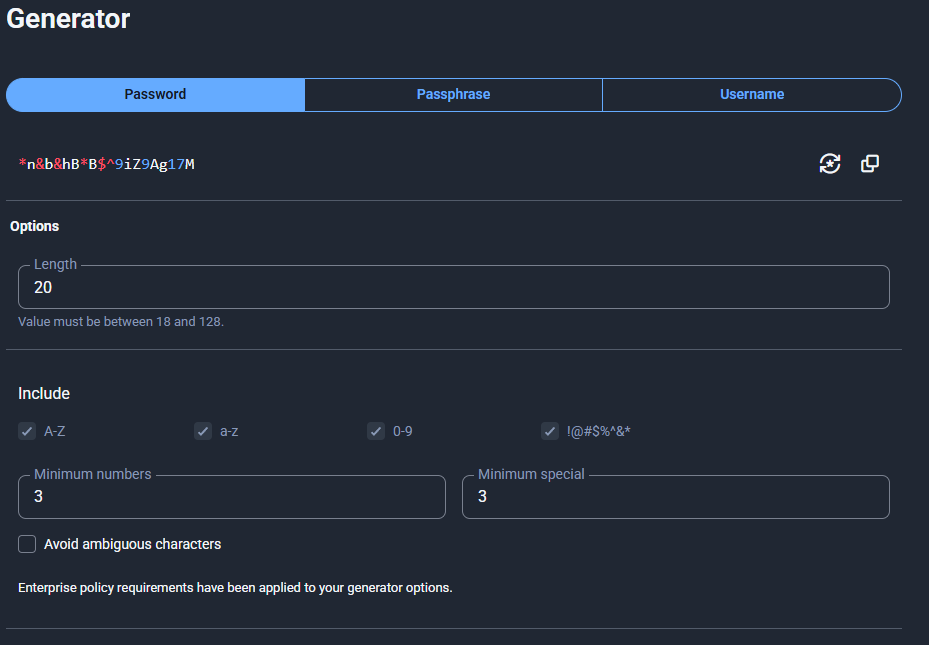This screenshot has height=645, width=929.
Task: Select the Password tab
Action: (x=155, y=94)
